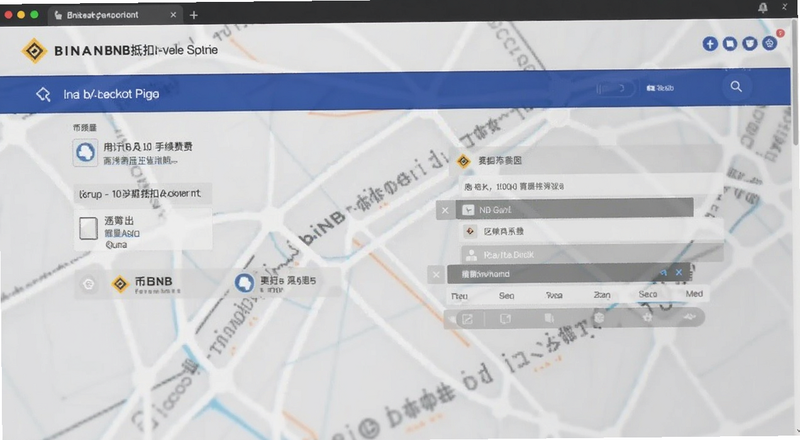Toggle the empty checkbox beside Quna
Screen dimensions: 800x440
[88, 228]
